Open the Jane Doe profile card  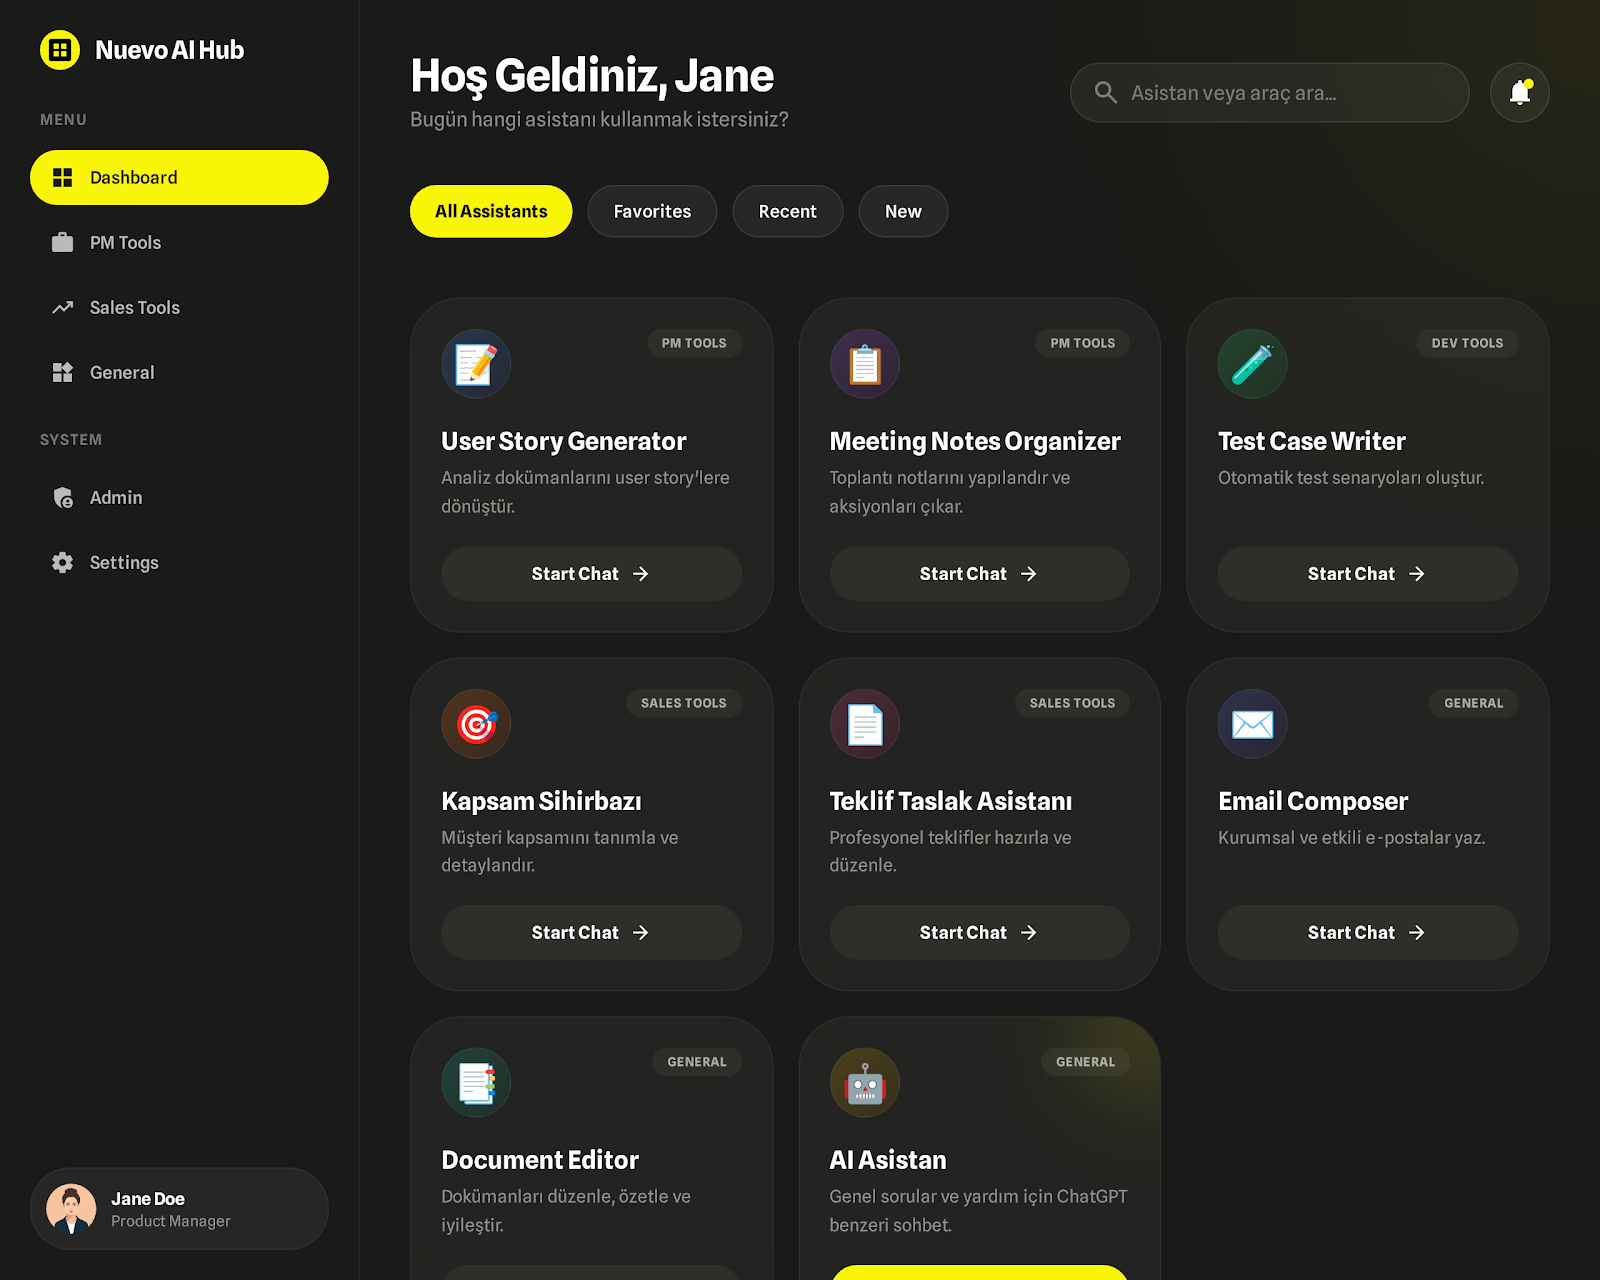pos(179,1209)
